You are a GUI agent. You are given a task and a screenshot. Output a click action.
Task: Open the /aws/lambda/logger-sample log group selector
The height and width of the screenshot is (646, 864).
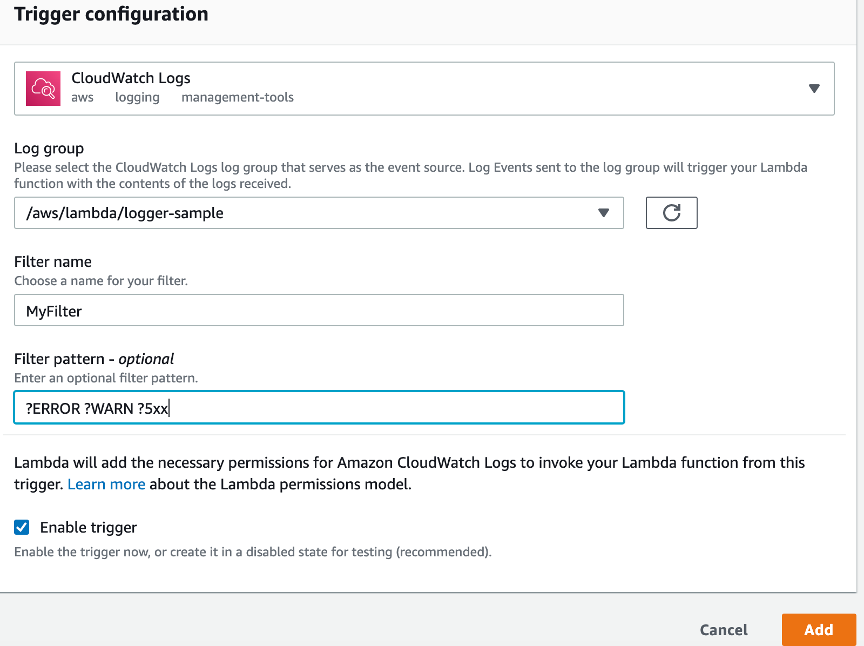tap(318, 212)
